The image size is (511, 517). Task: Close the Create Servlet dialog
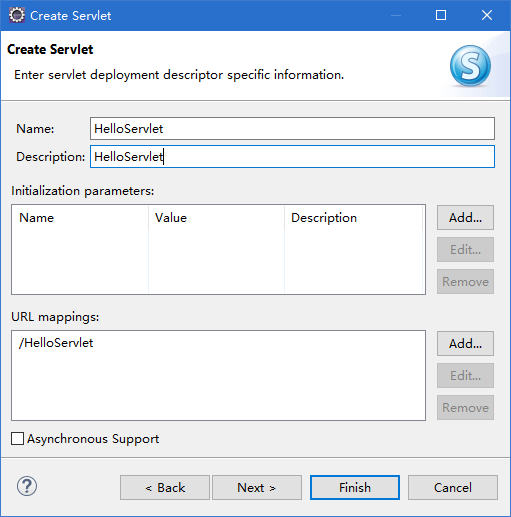pos(487,15)
